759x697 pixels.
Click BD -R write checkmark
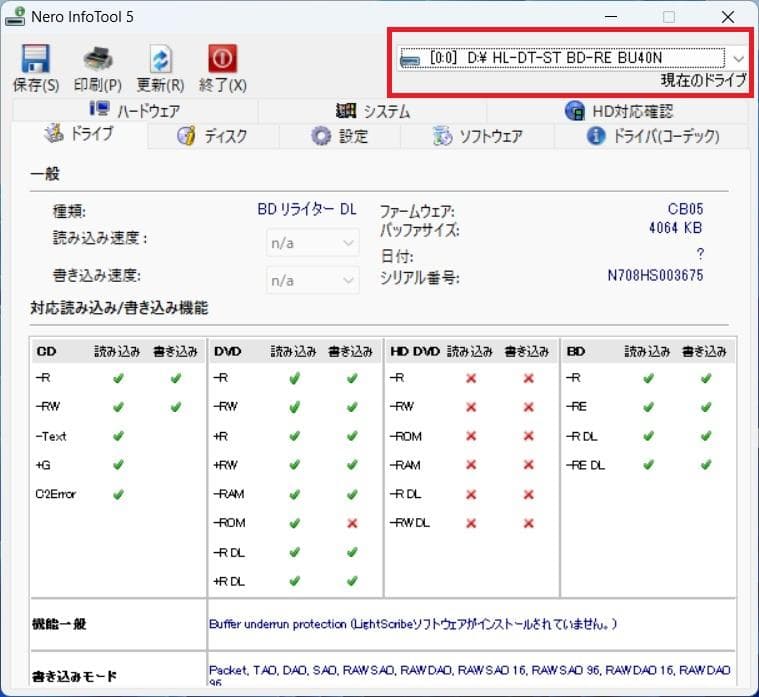(x=706, y=378)
